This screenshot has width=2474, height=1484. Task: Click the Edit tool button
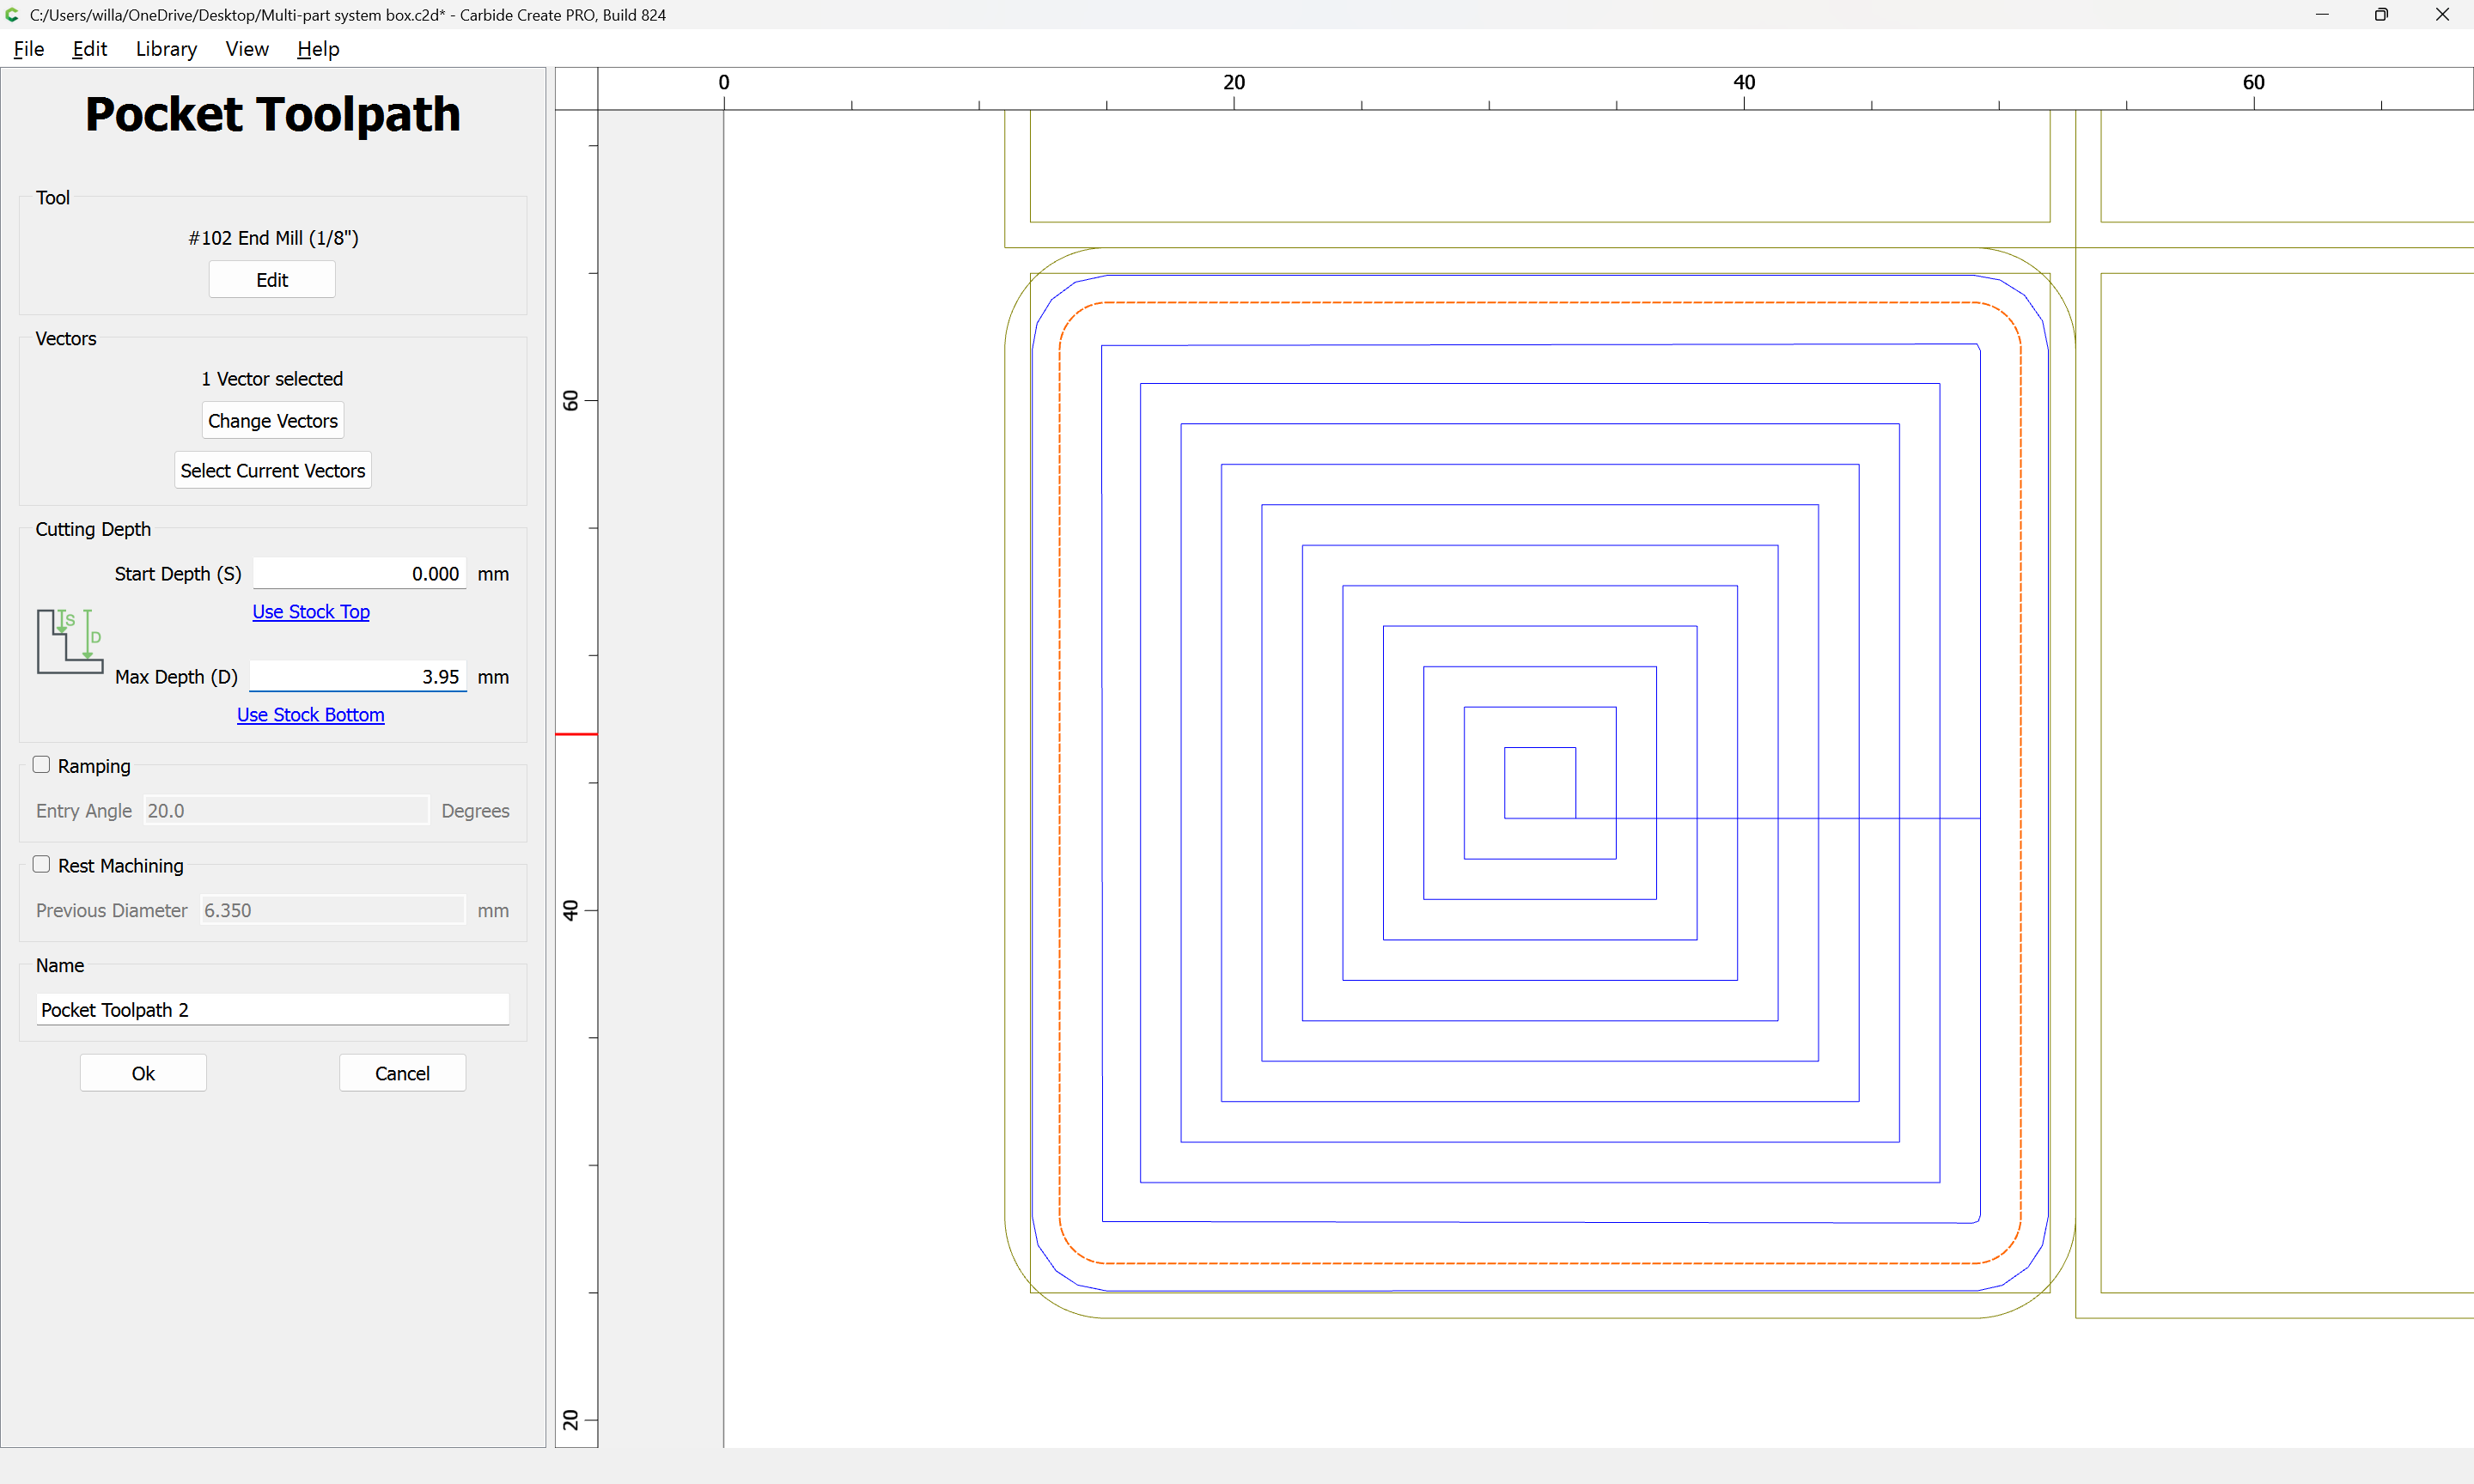(272, 280)
